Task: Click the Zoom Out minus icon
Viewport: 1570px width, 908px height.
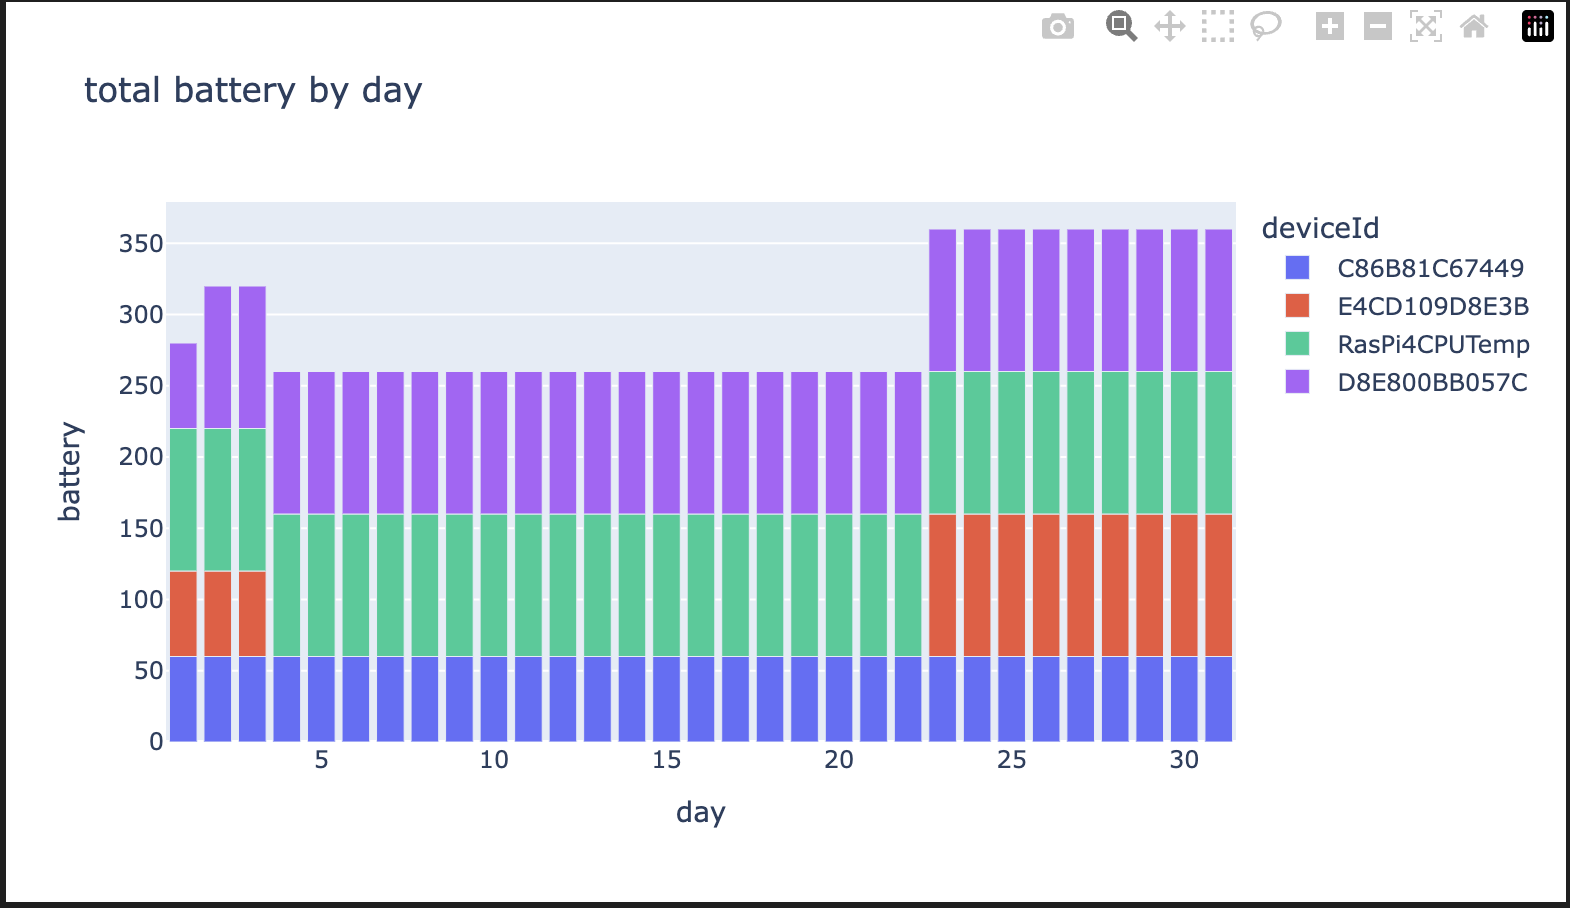Action: 1377,27
